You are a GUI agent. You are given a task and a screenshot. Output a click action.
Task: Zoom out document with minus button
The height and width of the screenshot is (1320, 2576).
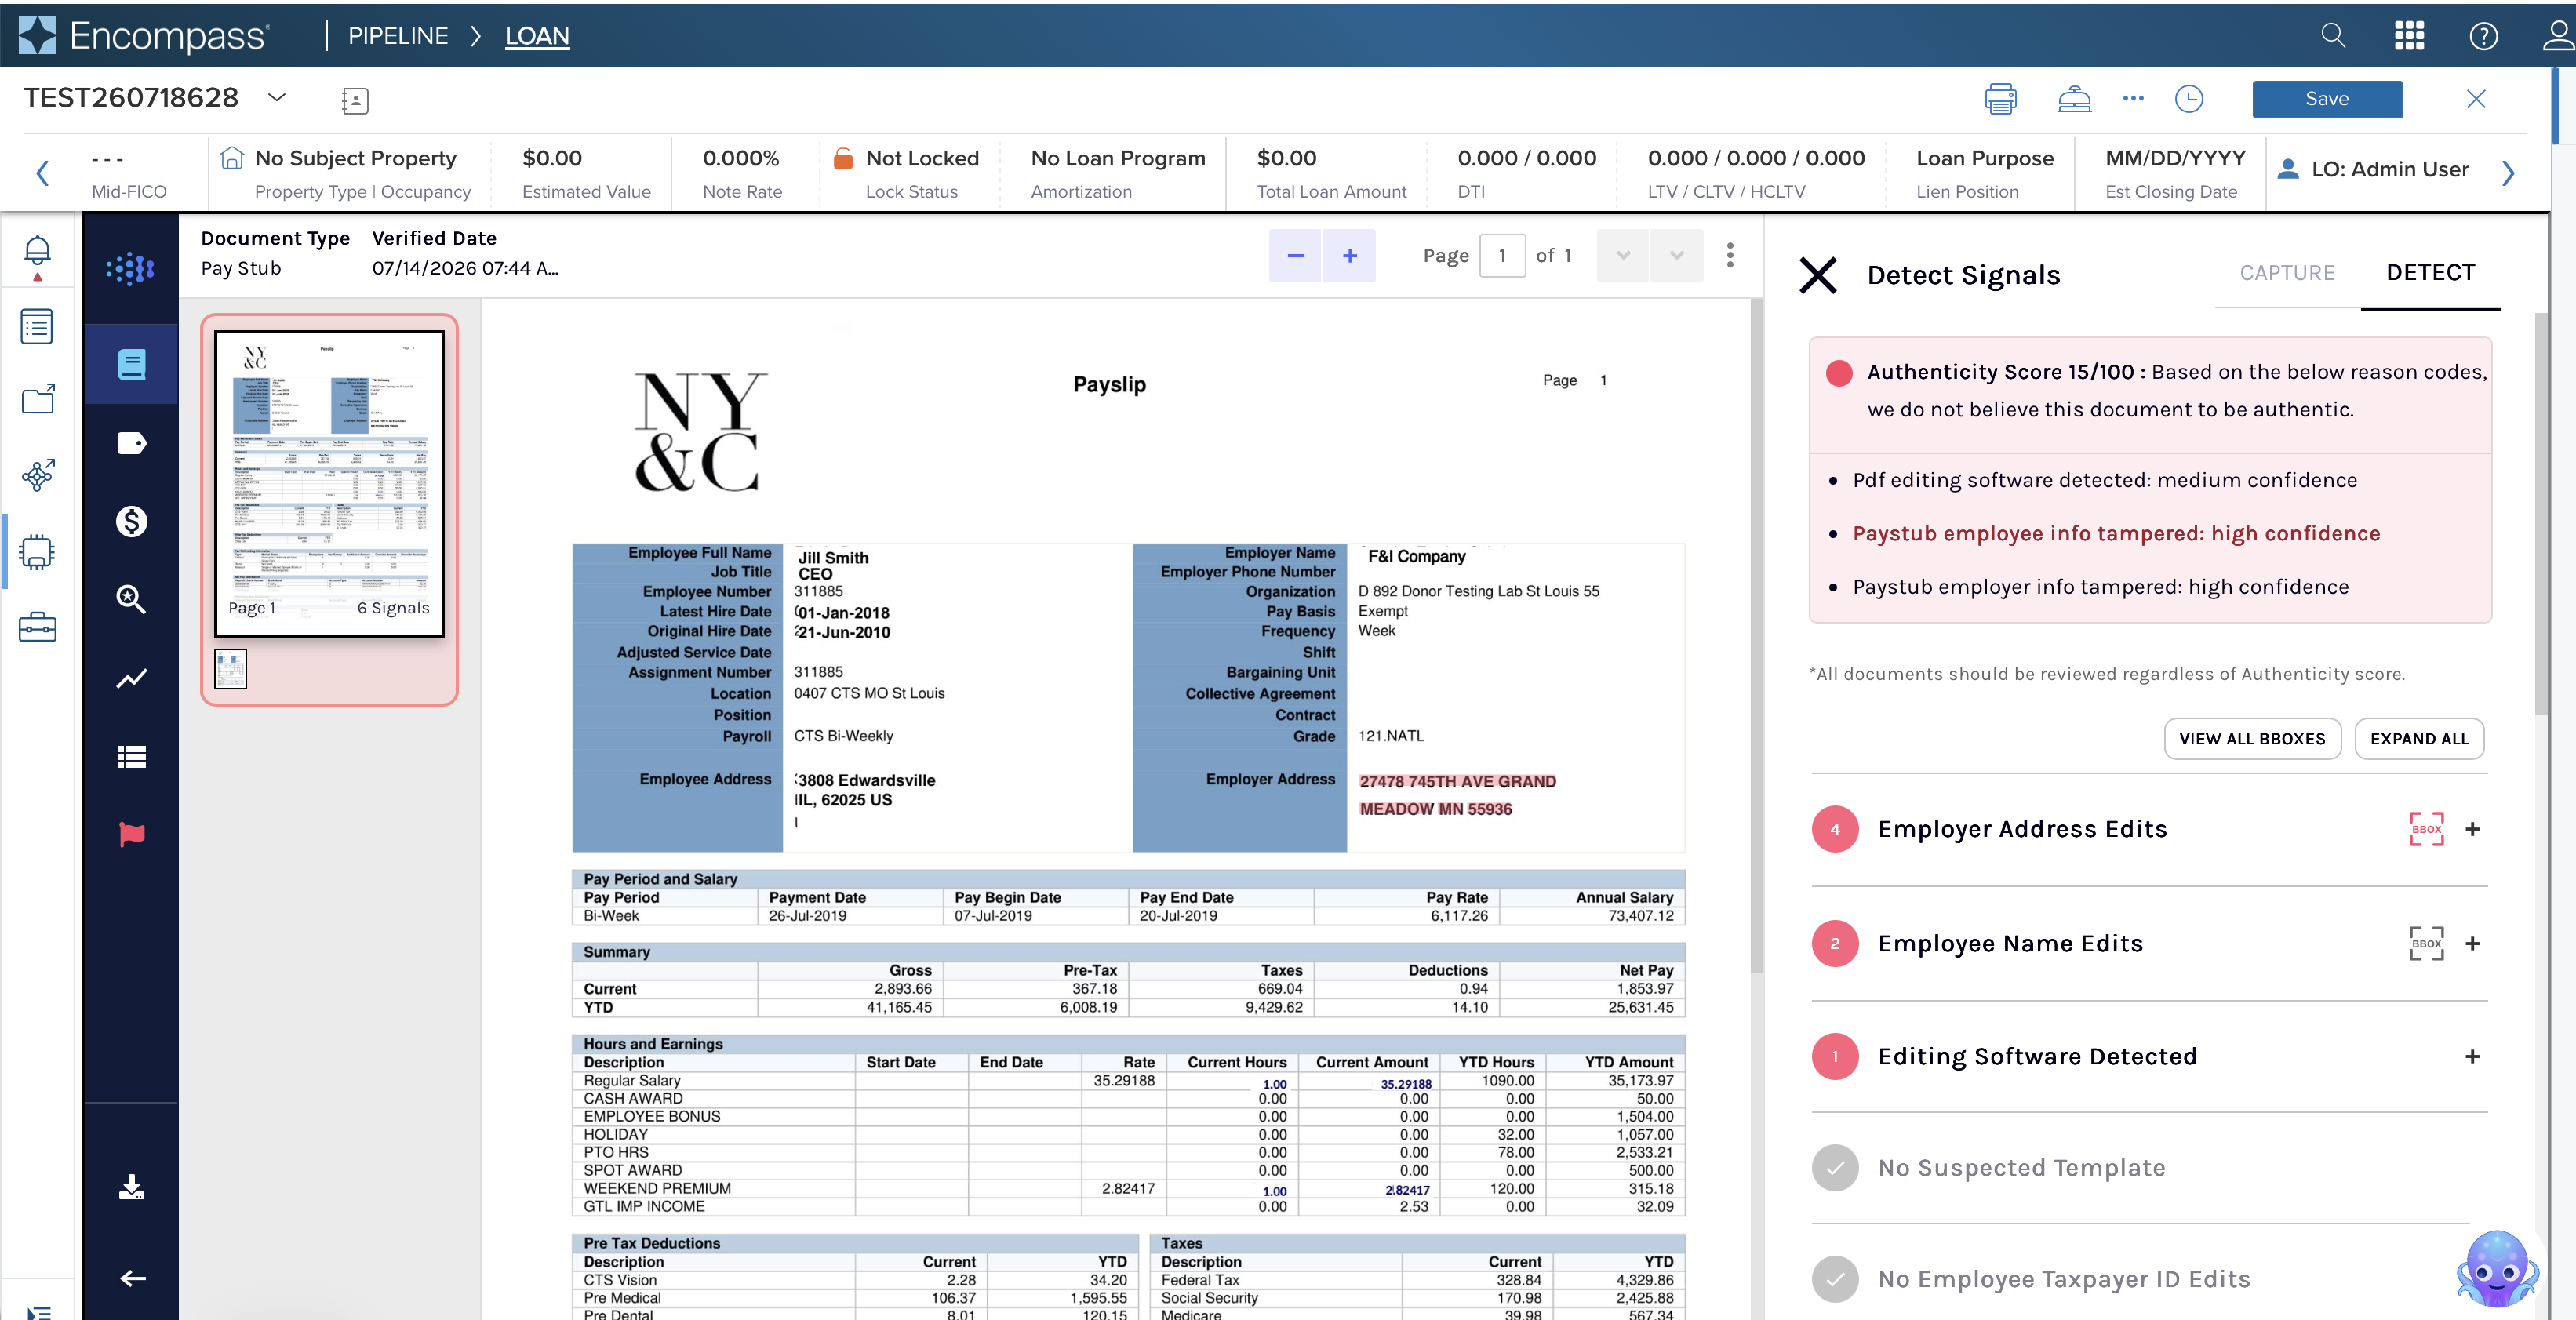(x=1295, y=256)
